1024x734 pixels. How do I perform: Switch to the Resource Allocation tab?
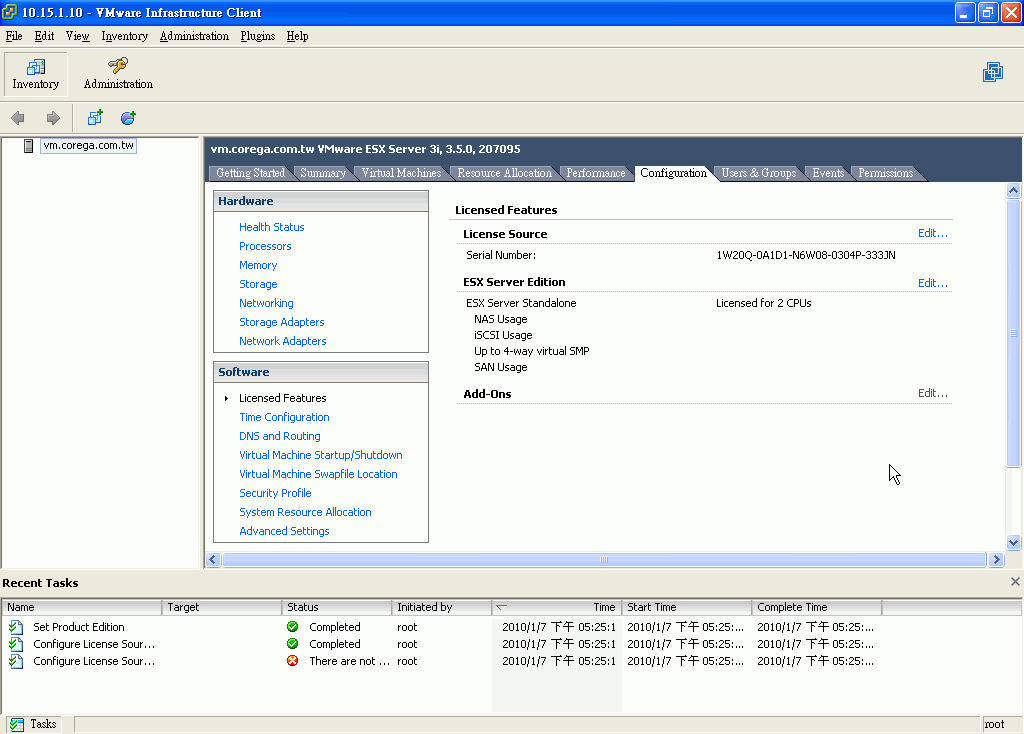(505, 173)
